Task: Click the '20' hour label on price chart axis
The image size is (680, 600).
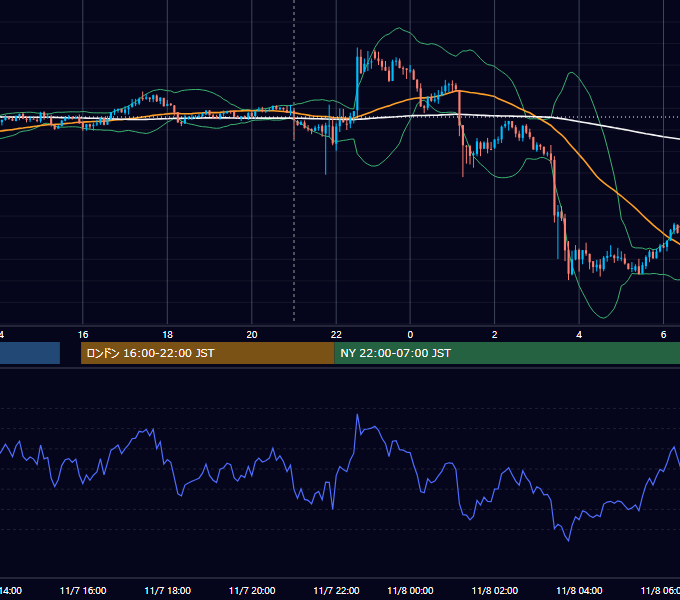Action: coord(252,335)
